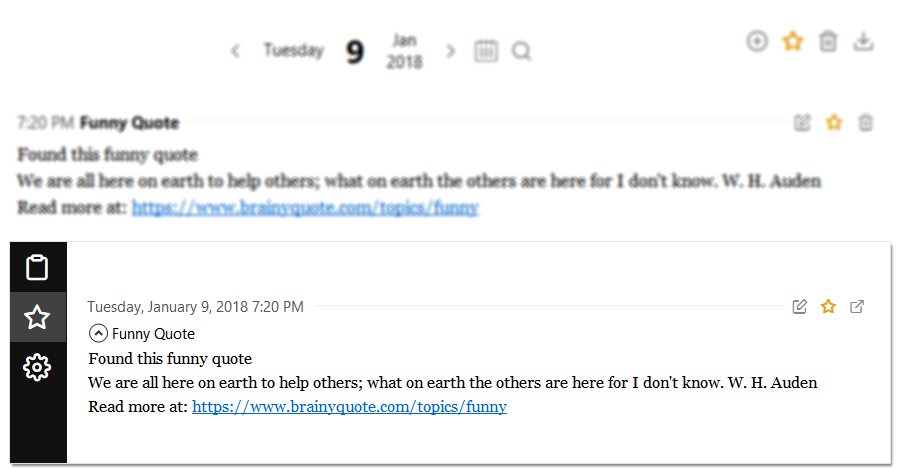The height and width of the screenshot is (474, 900).
Task: Delete the day using top trash icon
Action: pos(828,41)
